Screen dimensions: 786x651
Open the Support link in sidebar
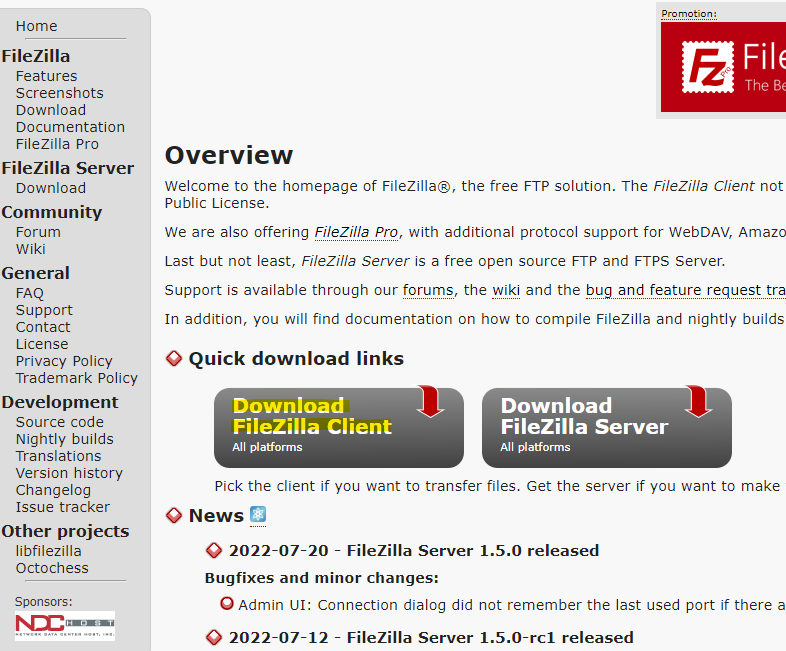[44, 310]
